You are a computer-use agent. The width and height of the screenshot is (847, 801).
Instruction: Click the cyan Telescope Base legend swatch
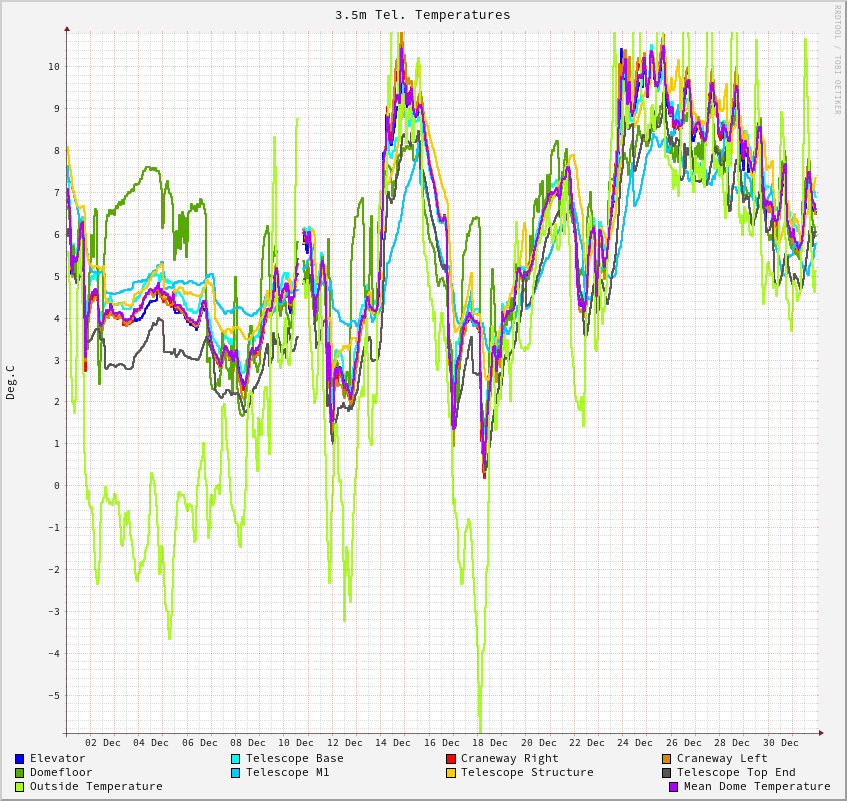[236, 759]
